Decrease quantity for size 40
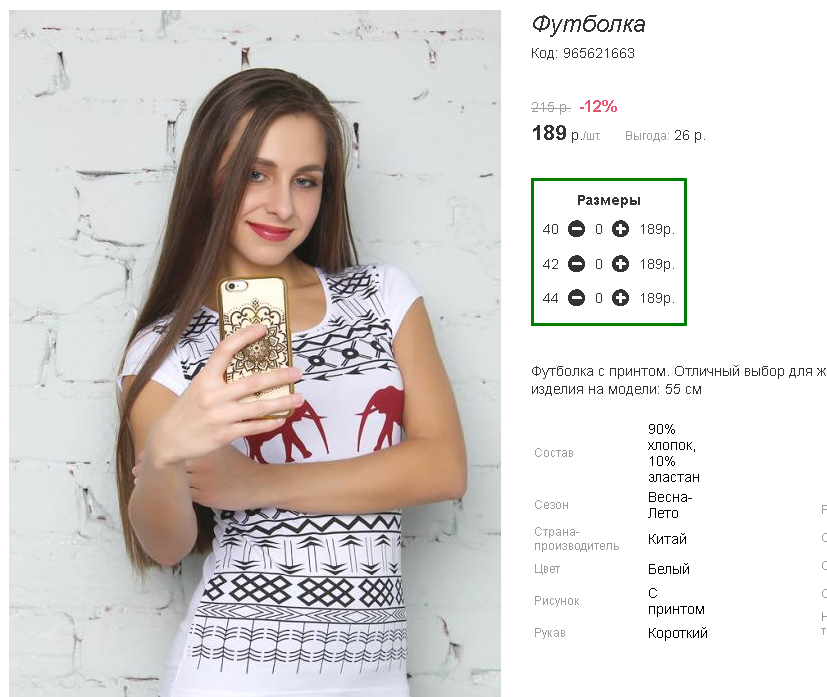The height and width of the screenshot is (697, 827). click(x=576, y=229)
